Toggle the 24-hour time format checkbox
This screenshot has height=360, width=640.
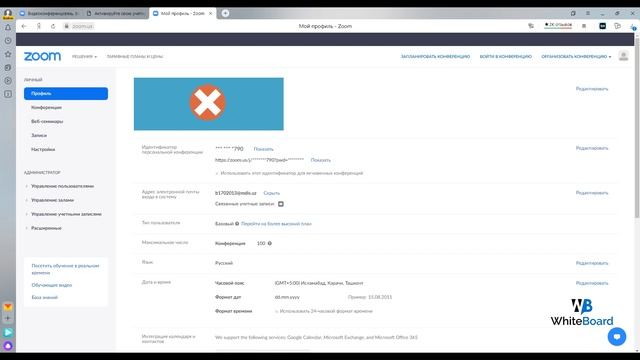pos(276,311)
